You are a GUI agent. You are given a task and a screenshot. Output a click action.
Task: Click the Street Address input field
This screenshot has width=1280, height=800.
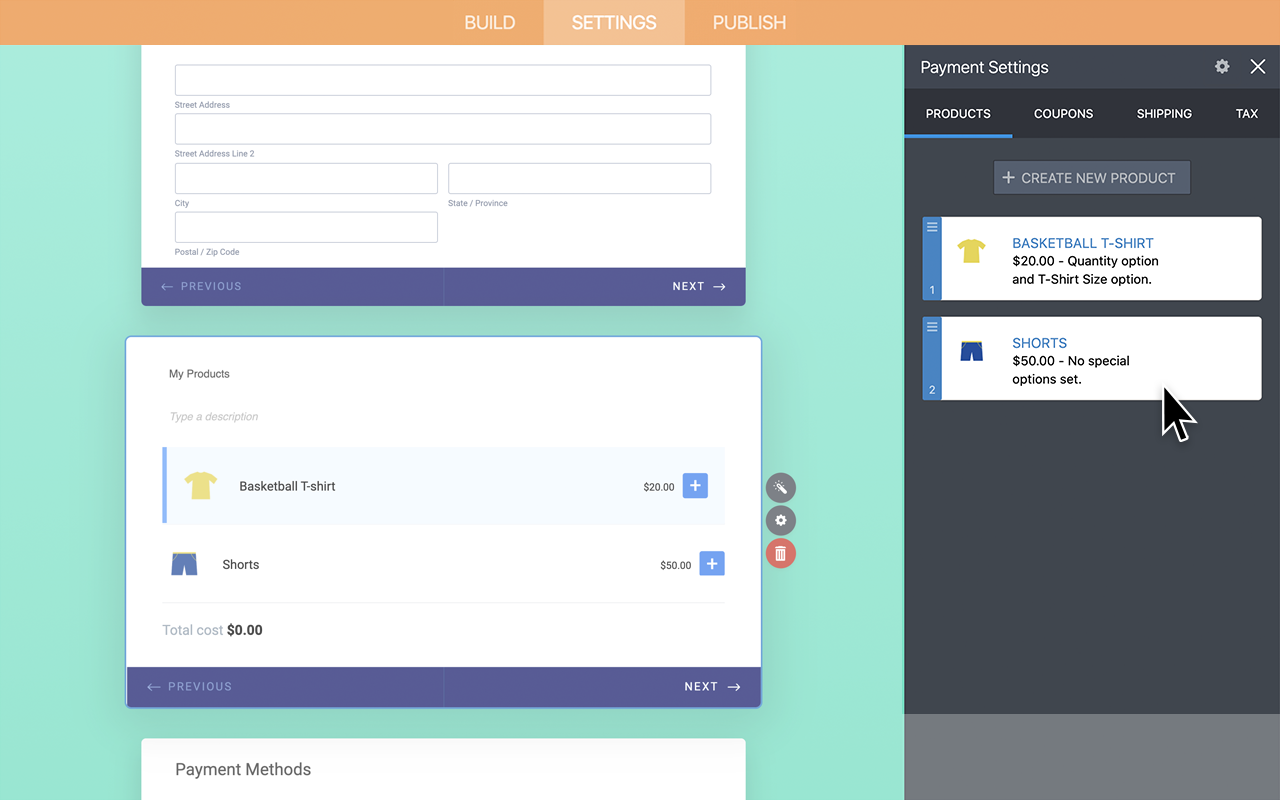click(x=443, y=80)
